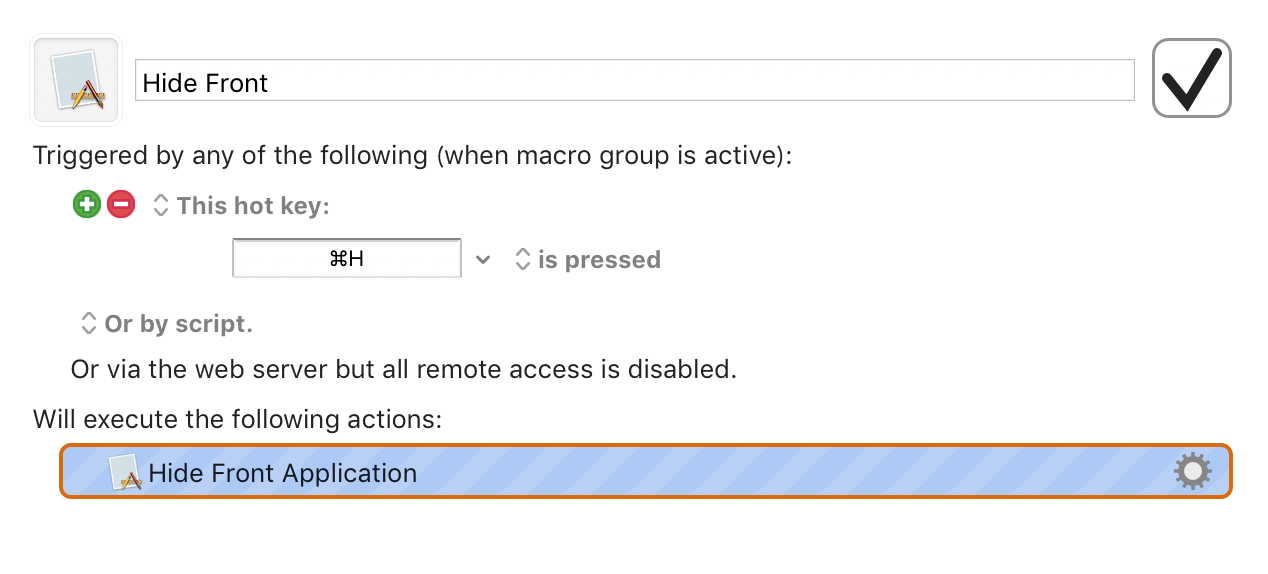The width and height of the screenshot is (1268, 574).
Task: Add a new trigger with the green plus
Action: (x=87, y=205)
